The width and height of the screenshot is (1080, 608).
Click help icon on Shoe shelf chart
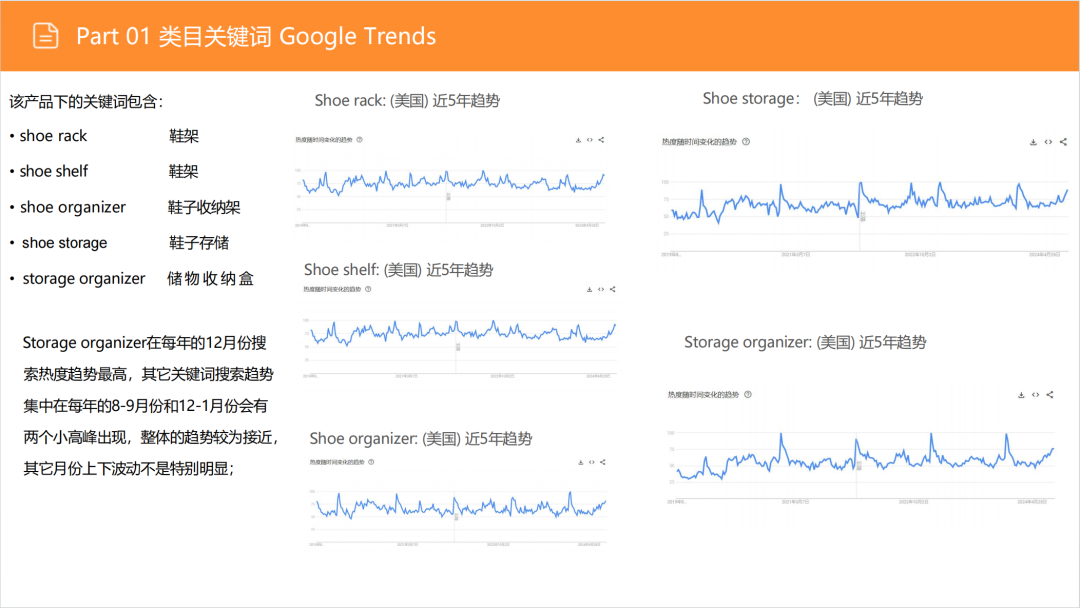point(367,289)
